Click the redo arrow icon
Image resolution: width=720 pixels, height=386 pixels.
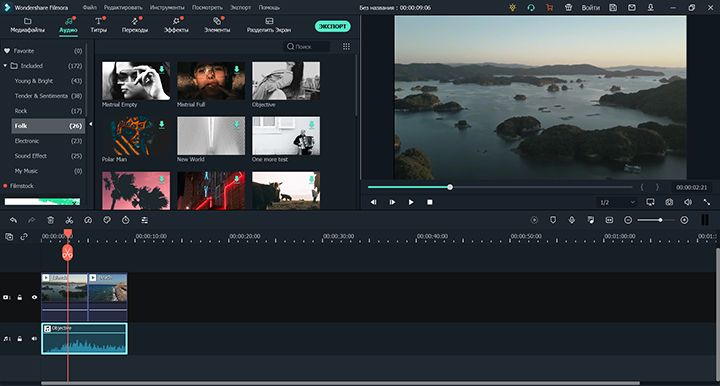(31, 220)
